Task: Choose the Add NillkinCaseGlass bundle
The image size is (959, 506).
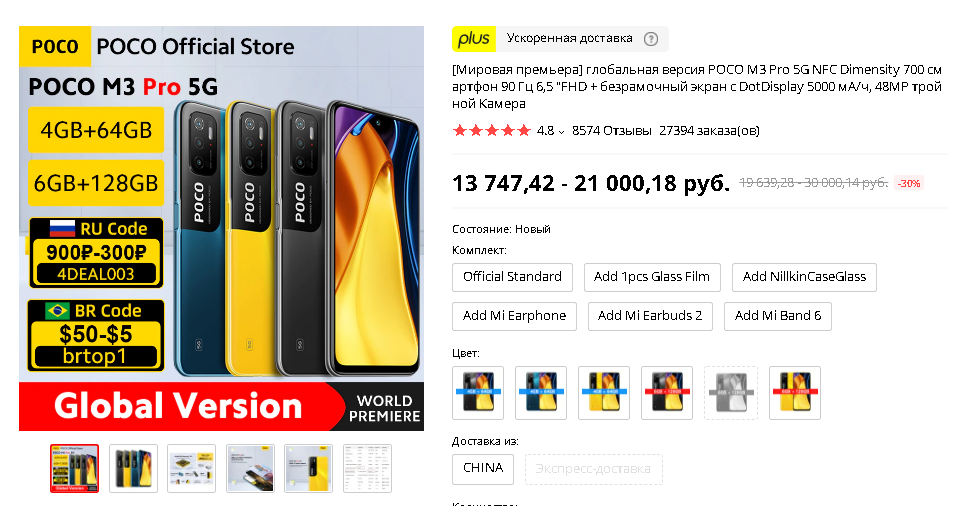Action: tap(804, 277)
